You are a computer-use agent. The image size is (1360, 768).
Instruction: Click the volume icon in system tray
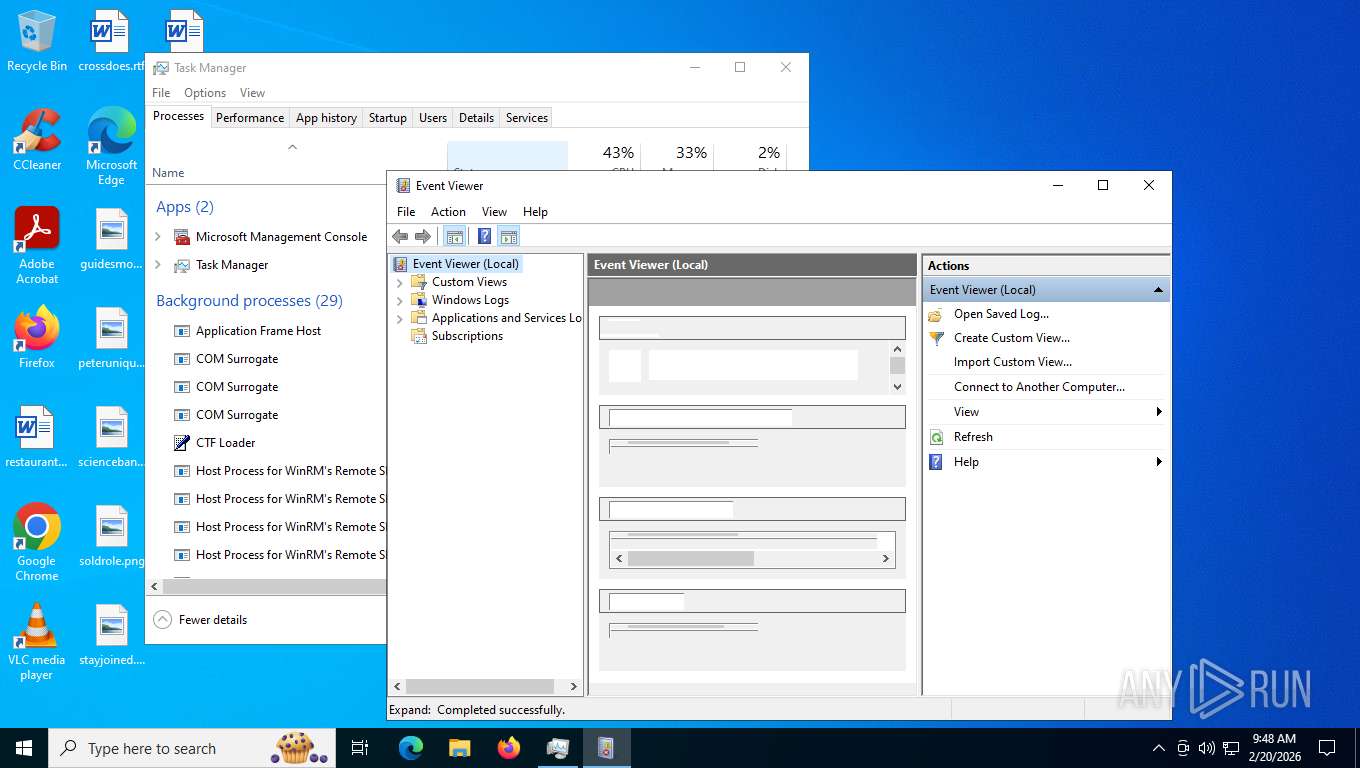(1206, 748)
